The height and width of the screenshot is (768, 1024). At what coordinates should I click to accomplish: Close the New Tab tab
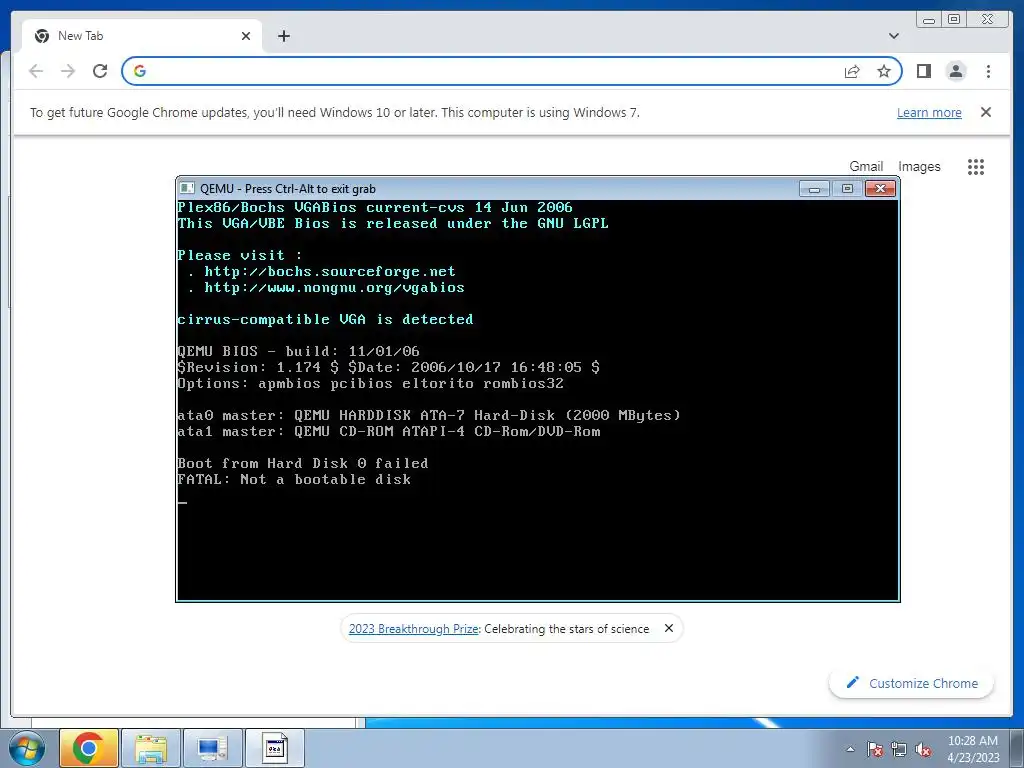pos(246,36)
